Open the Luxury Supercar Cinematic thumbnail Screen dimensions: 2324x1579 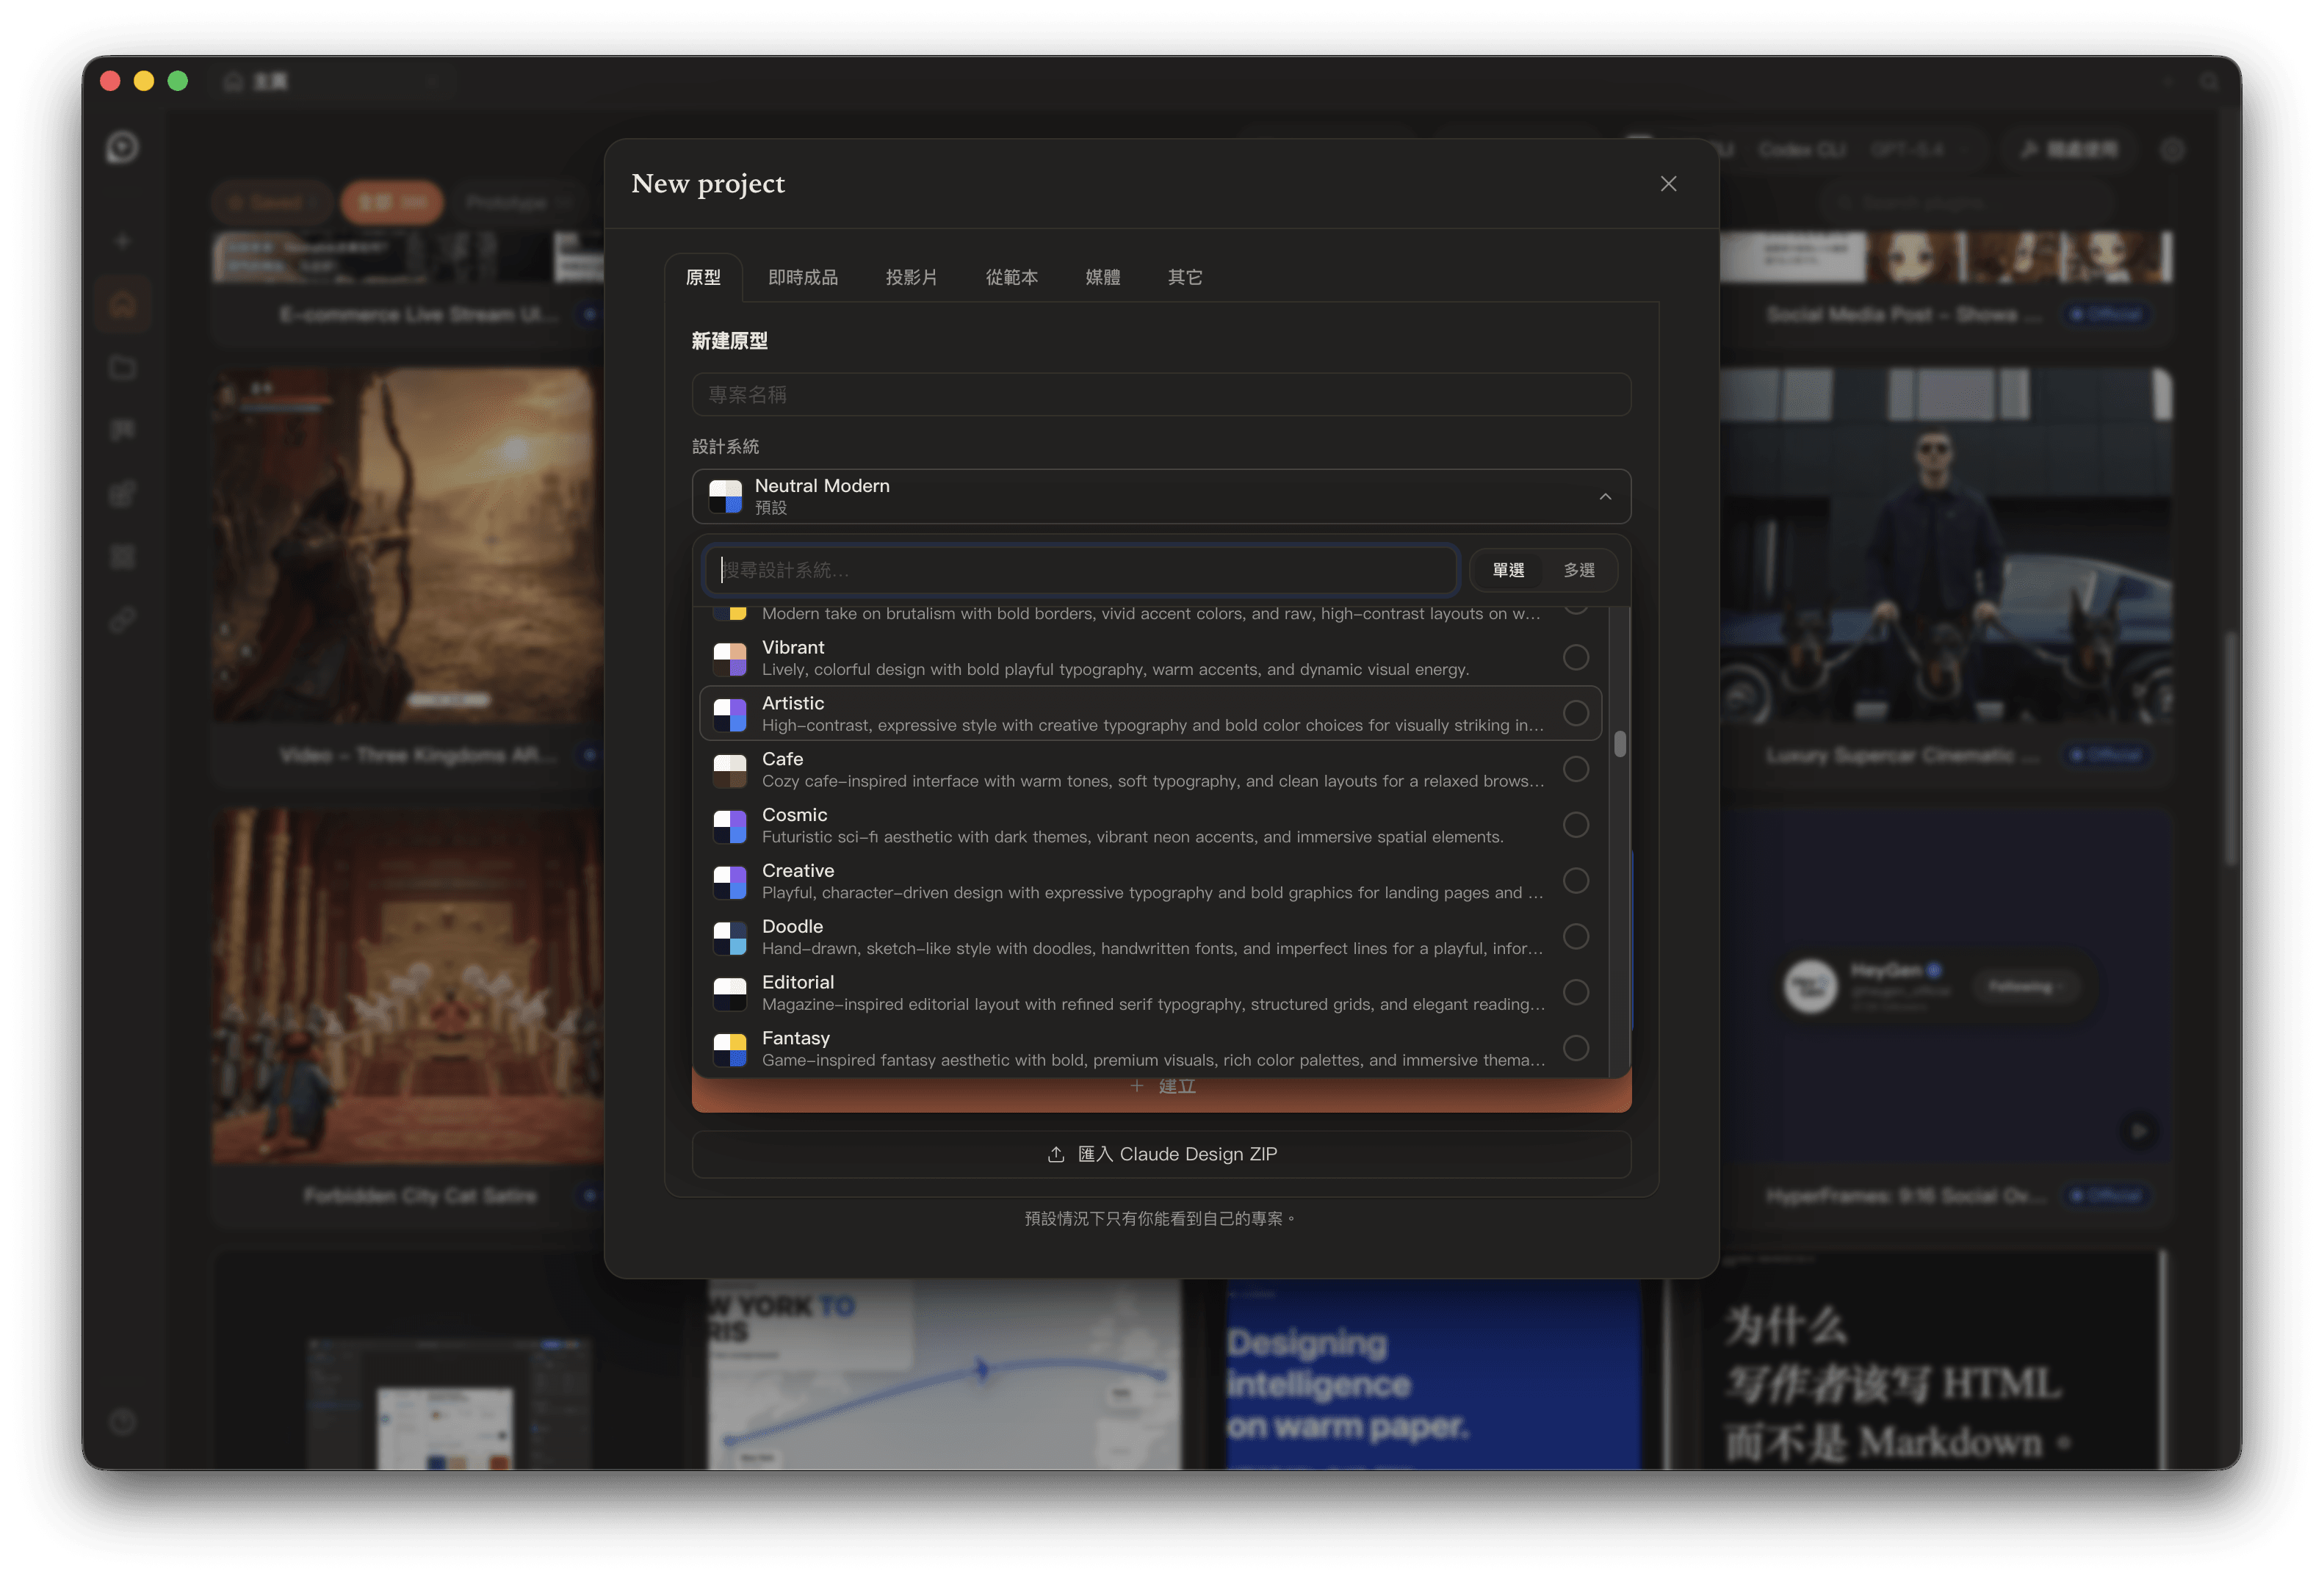1945,545
